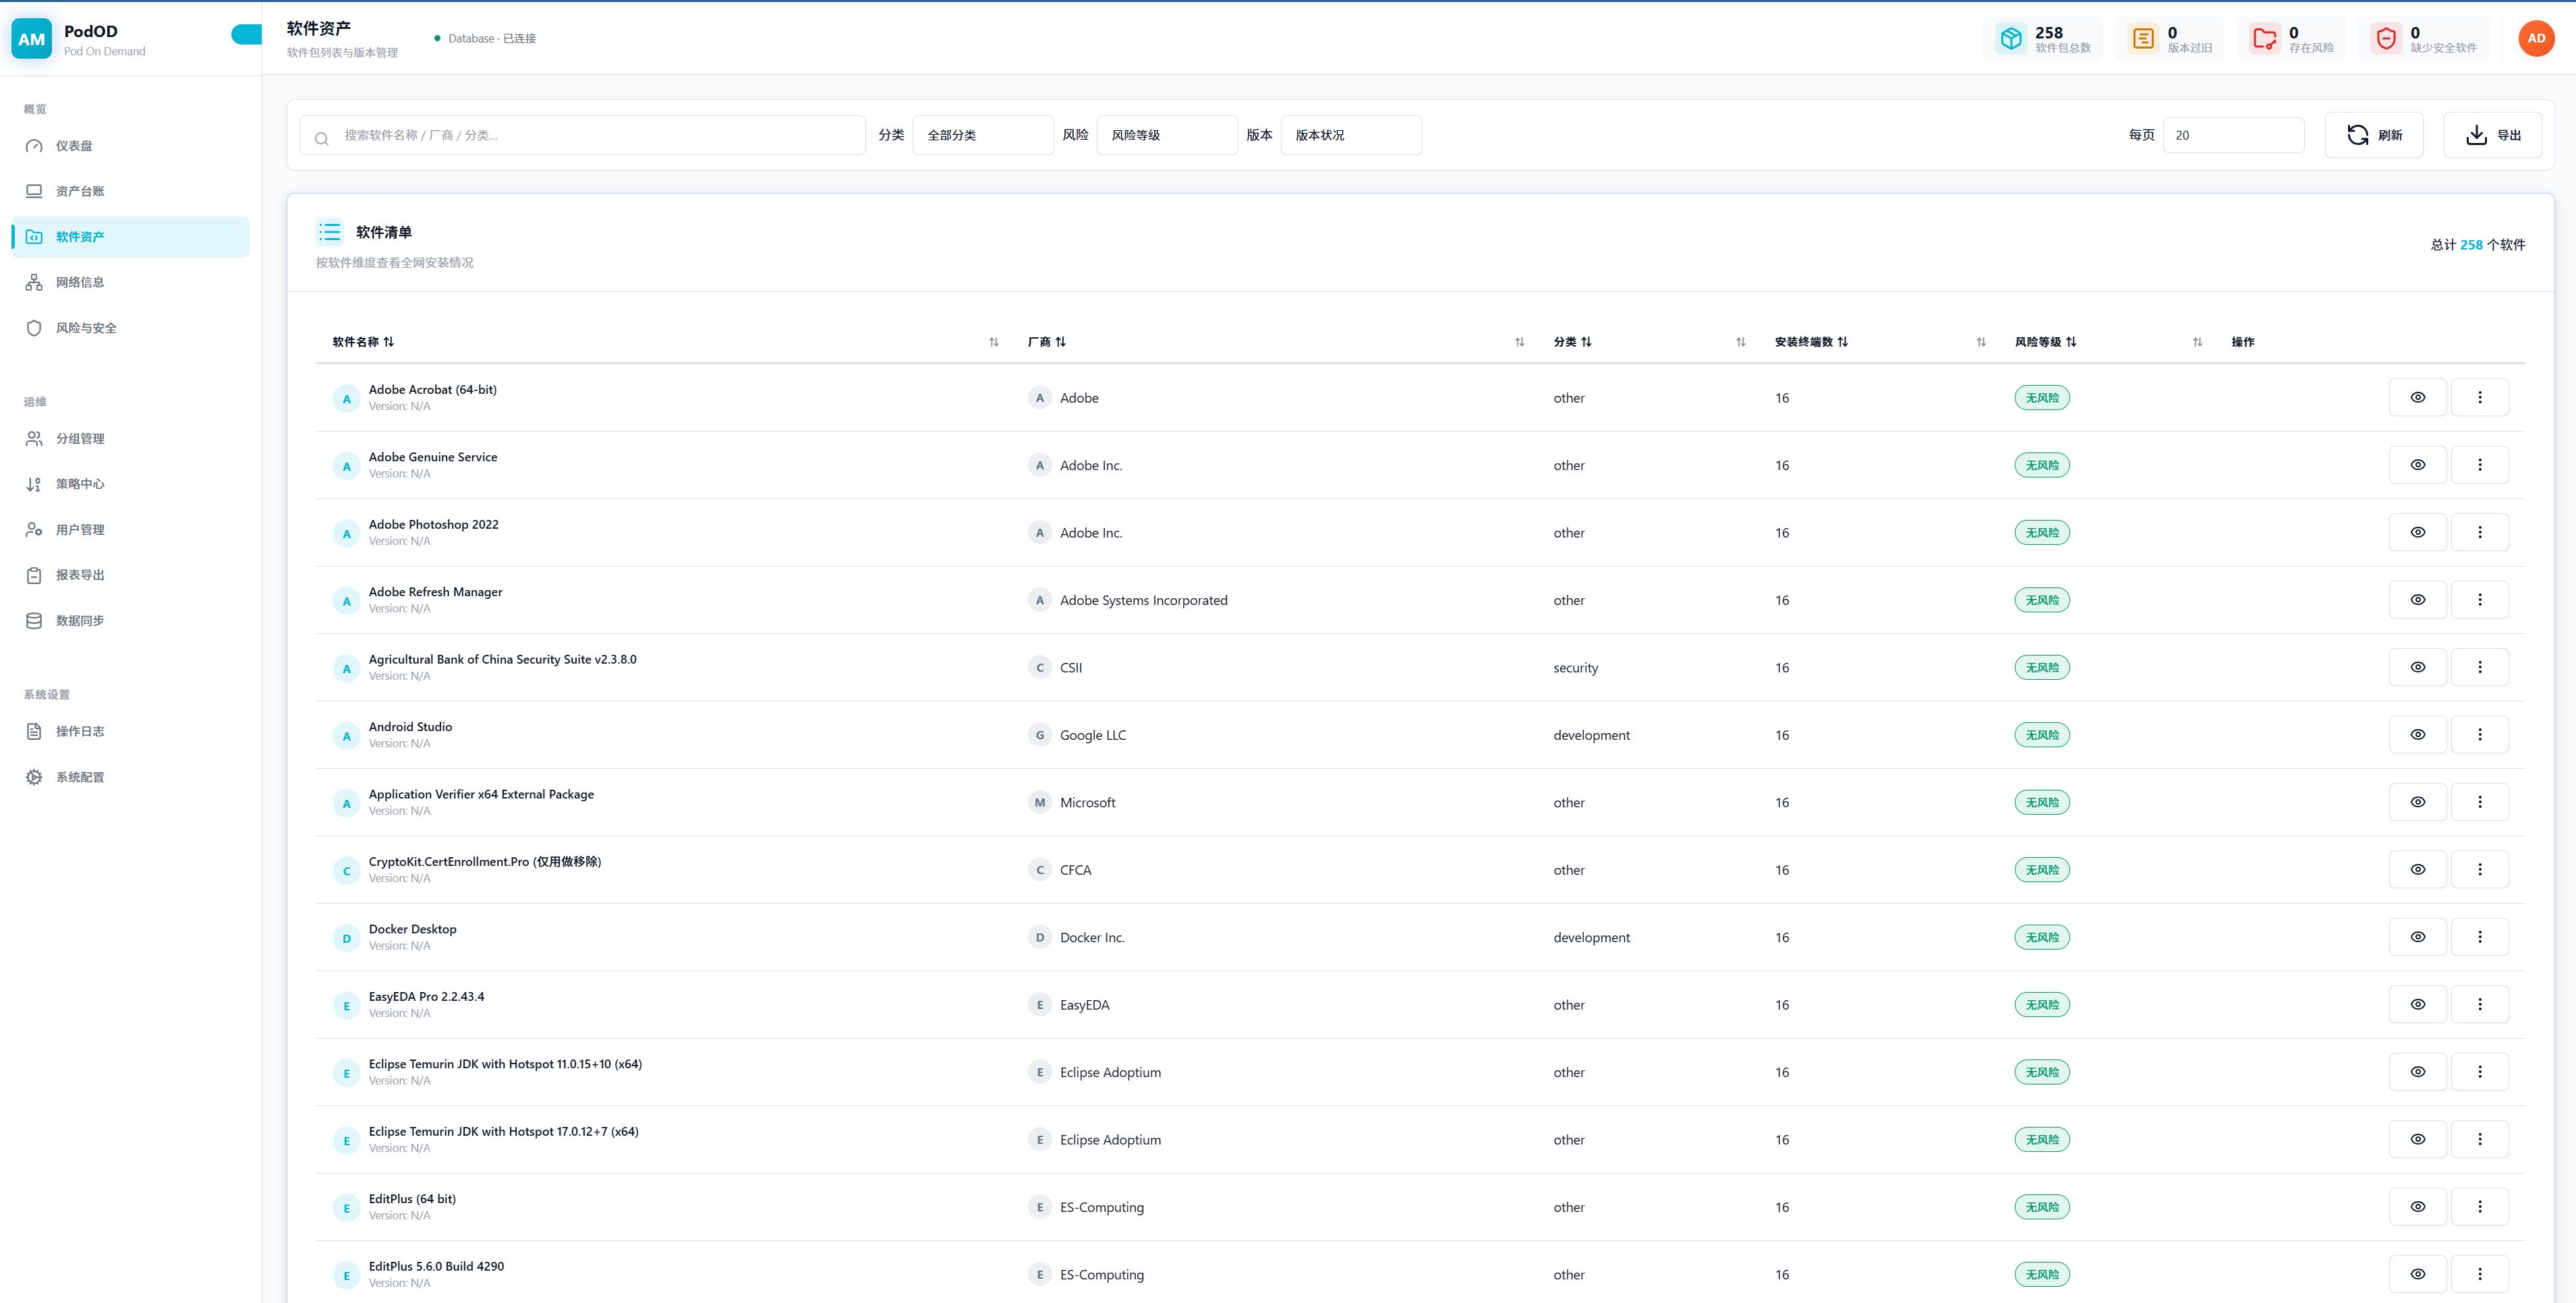Click the package total count card

tap(2042, 39)
